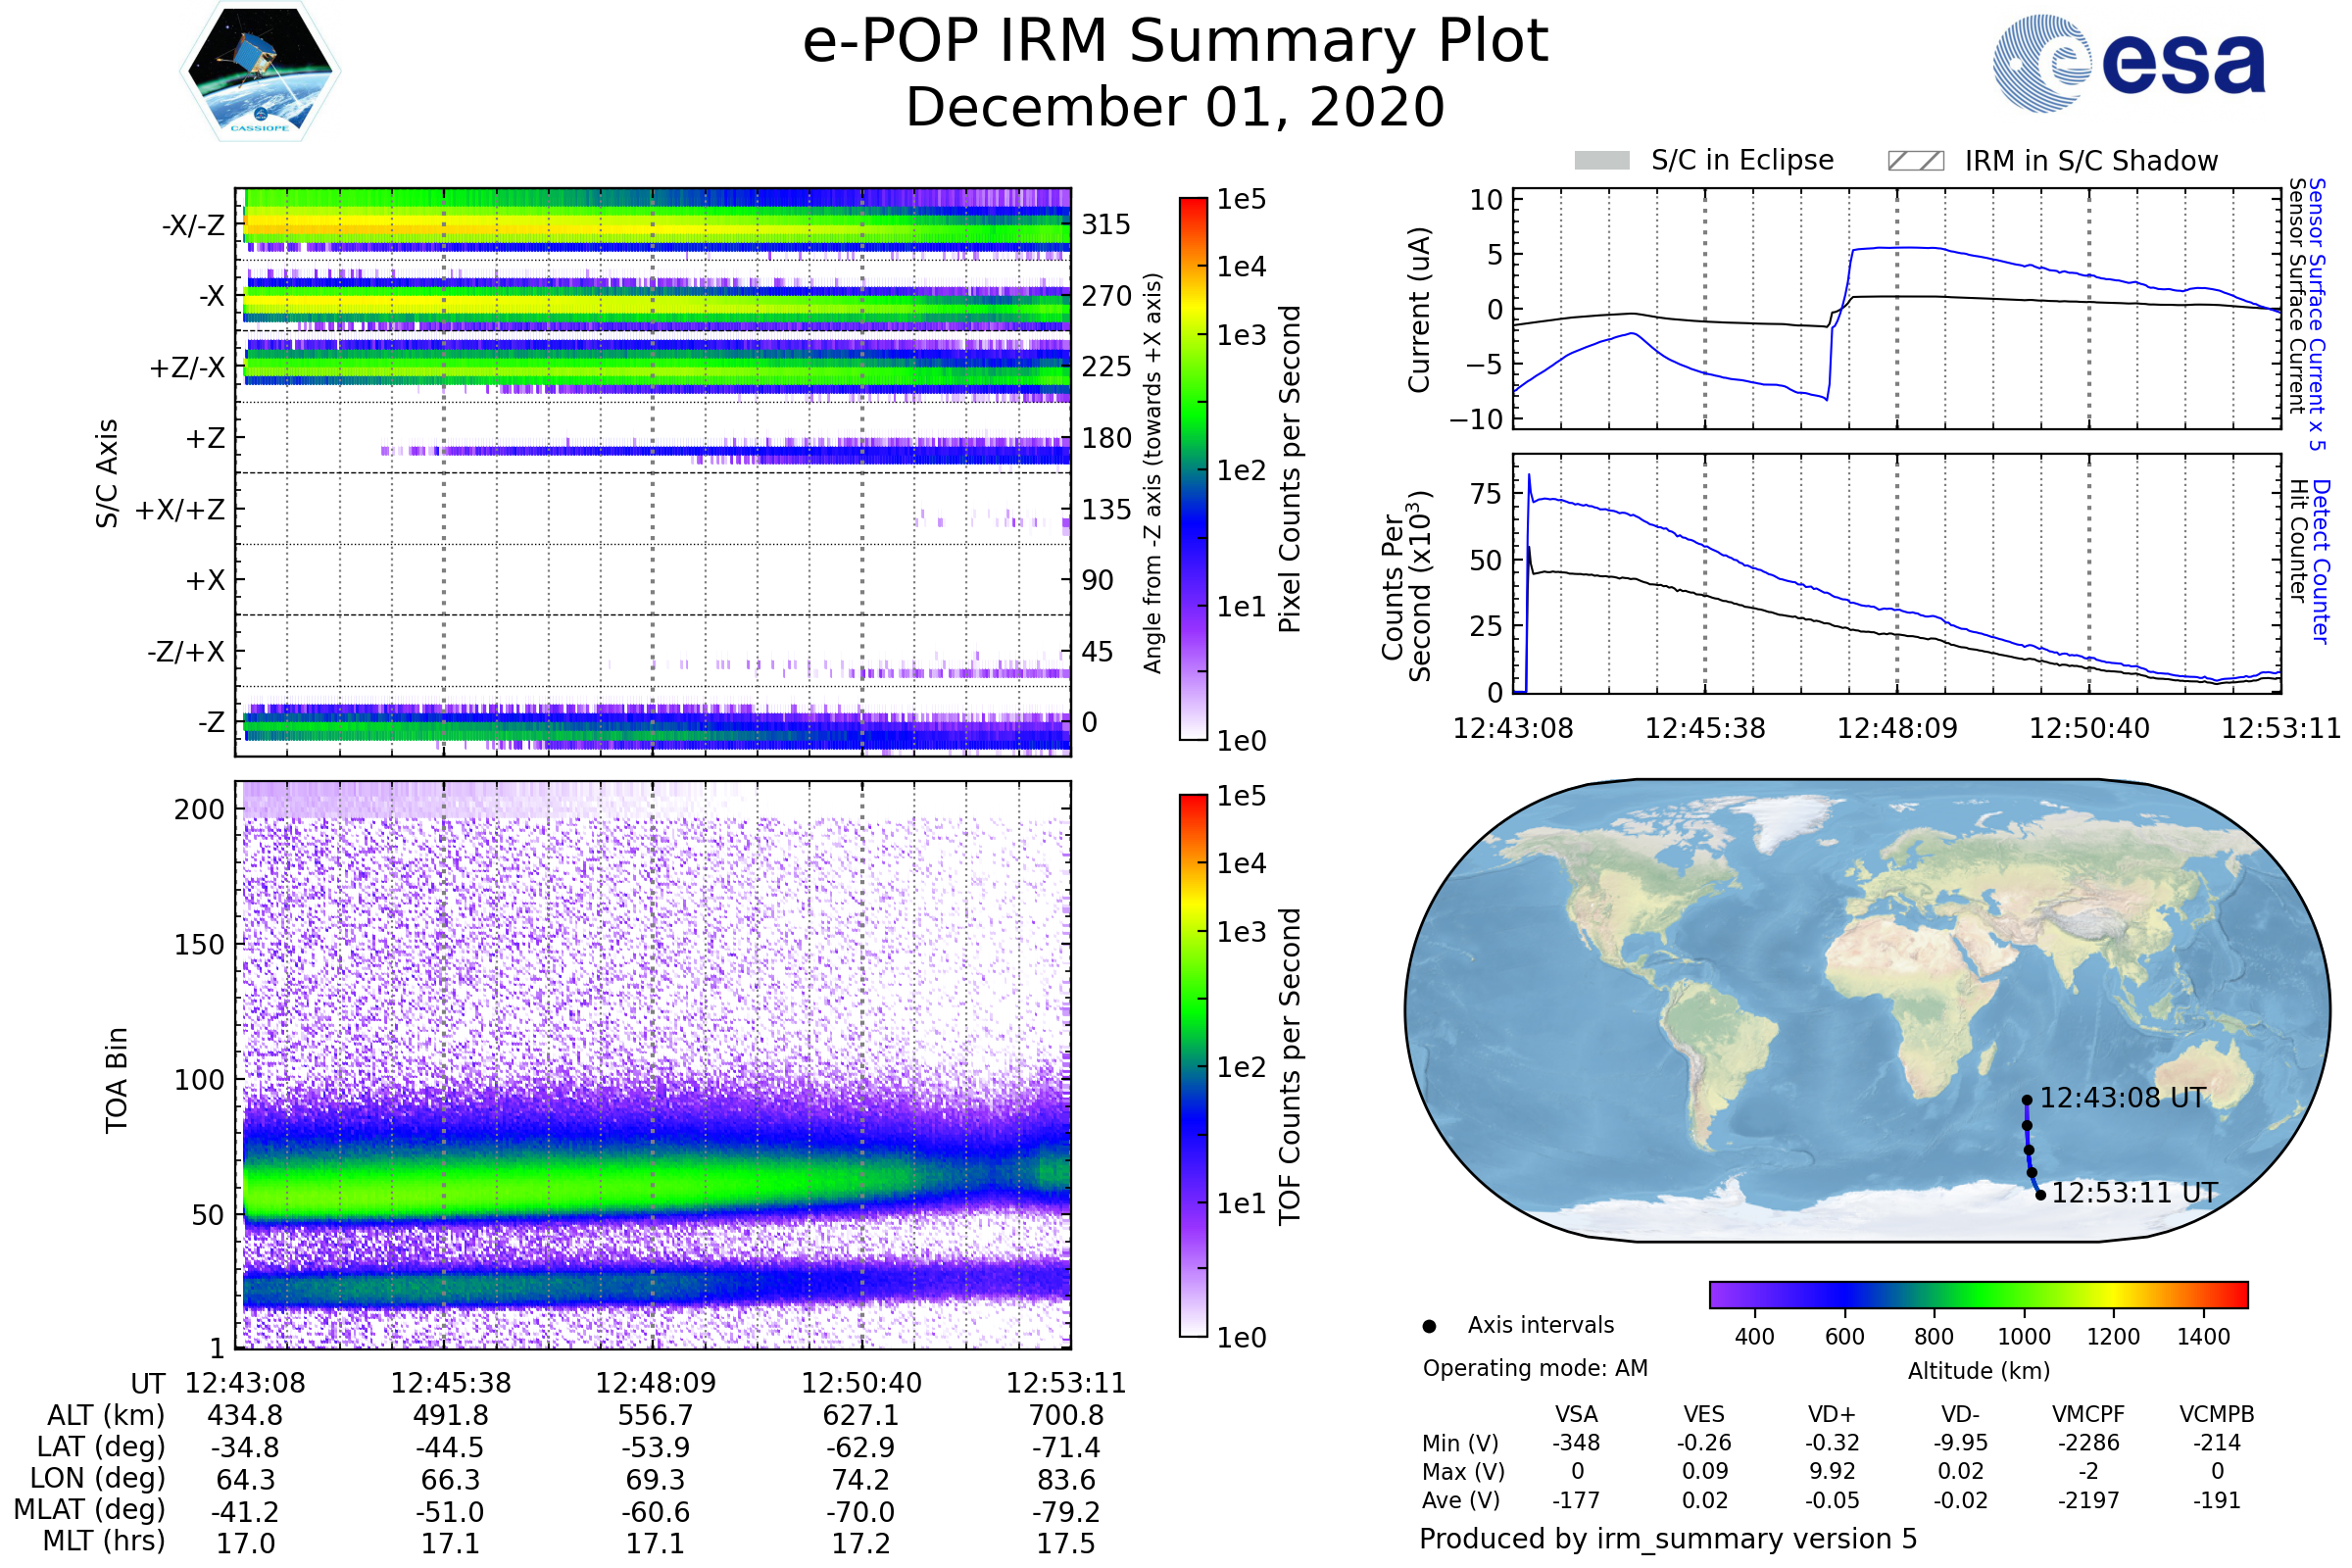Click the gray S/C in Eclipse legend swatch
The height and width of the screenshot is (1568, 2352).
coord(1601,160)
